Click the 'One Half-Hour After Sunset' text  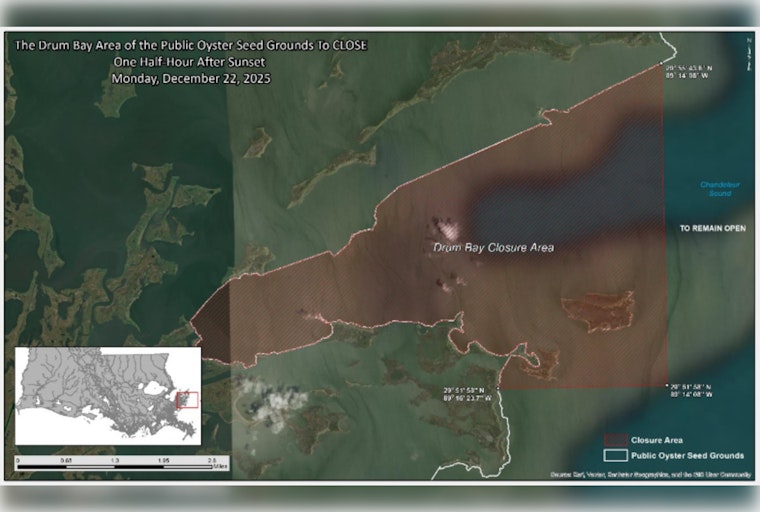click(190, 62)
